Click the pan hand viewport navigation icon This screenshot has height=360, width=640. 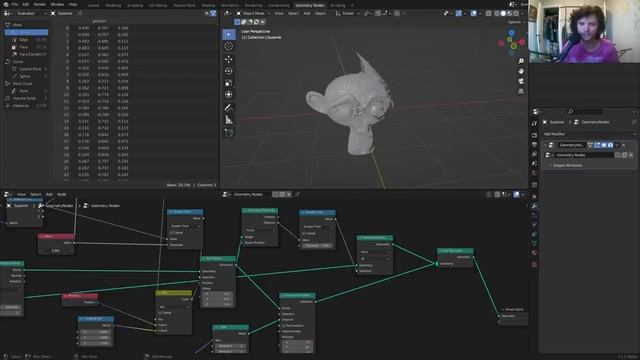click(521, 71)
